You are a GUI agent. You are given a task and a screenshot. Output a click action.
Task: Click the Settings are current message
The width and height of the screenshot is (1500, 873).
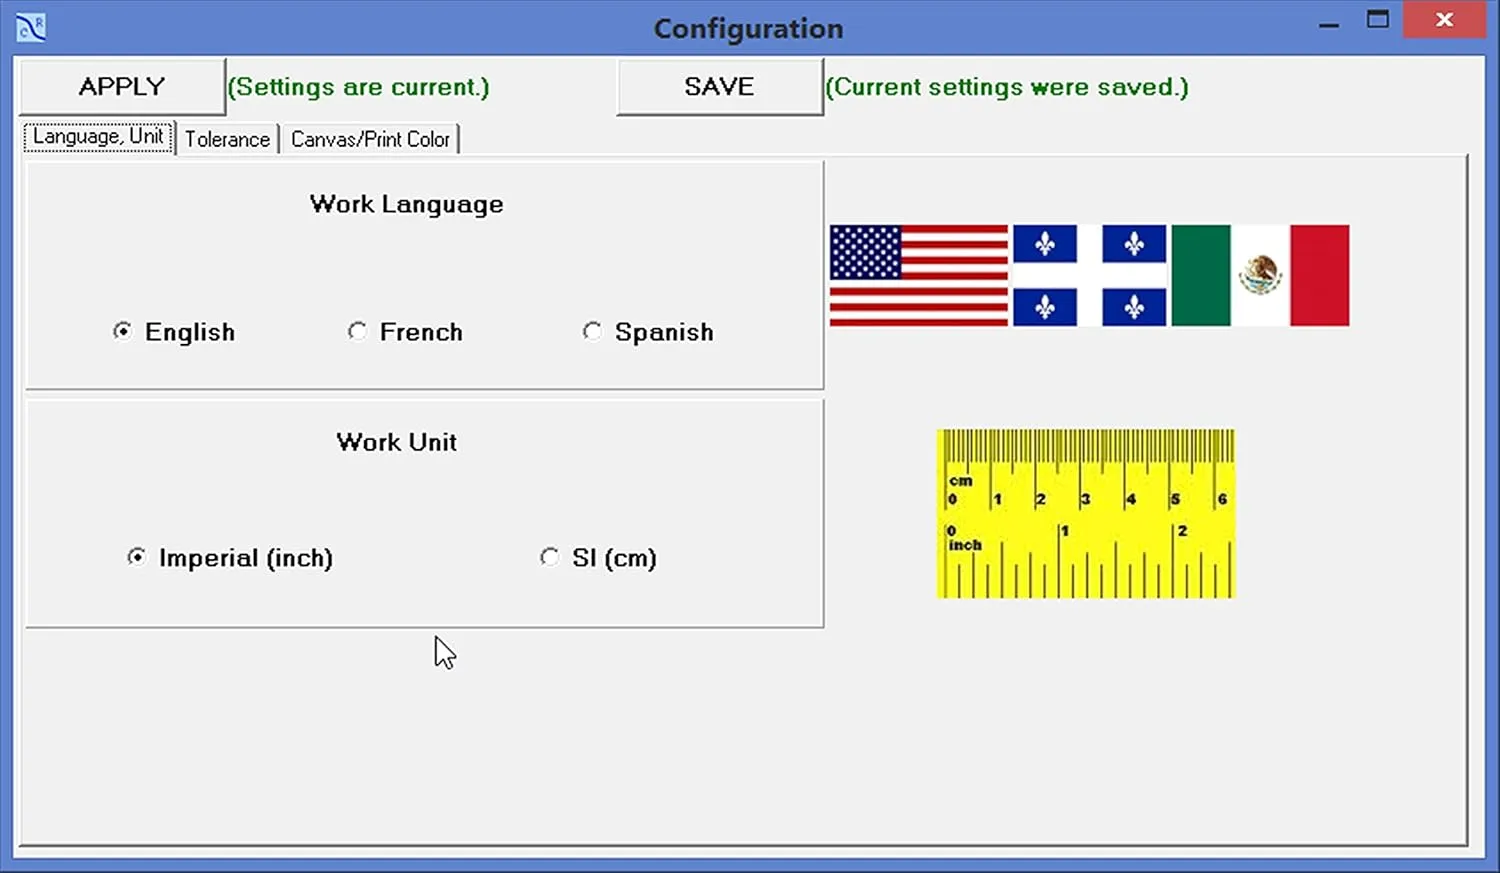pyautogui.click(x=358, y=87)
